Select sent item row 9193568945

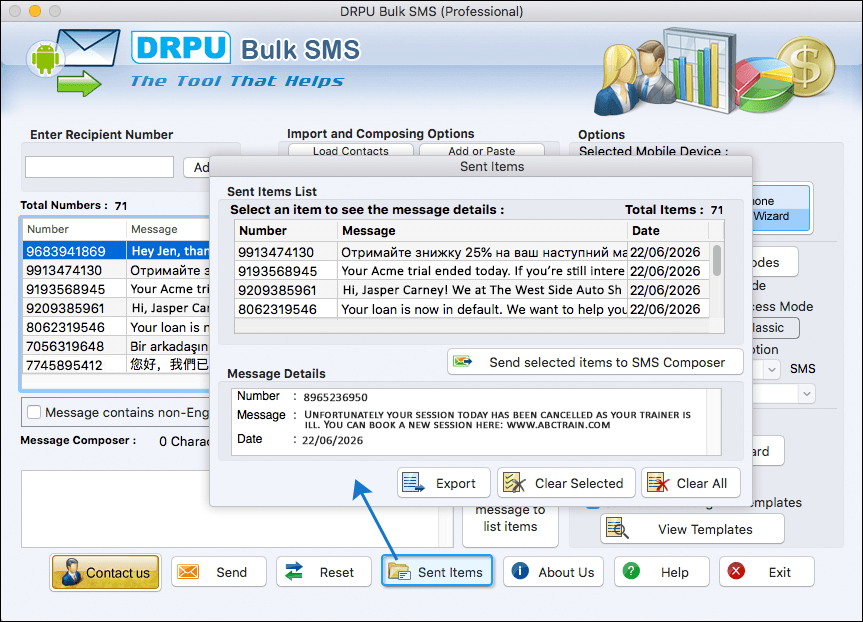tap(472, 271)
